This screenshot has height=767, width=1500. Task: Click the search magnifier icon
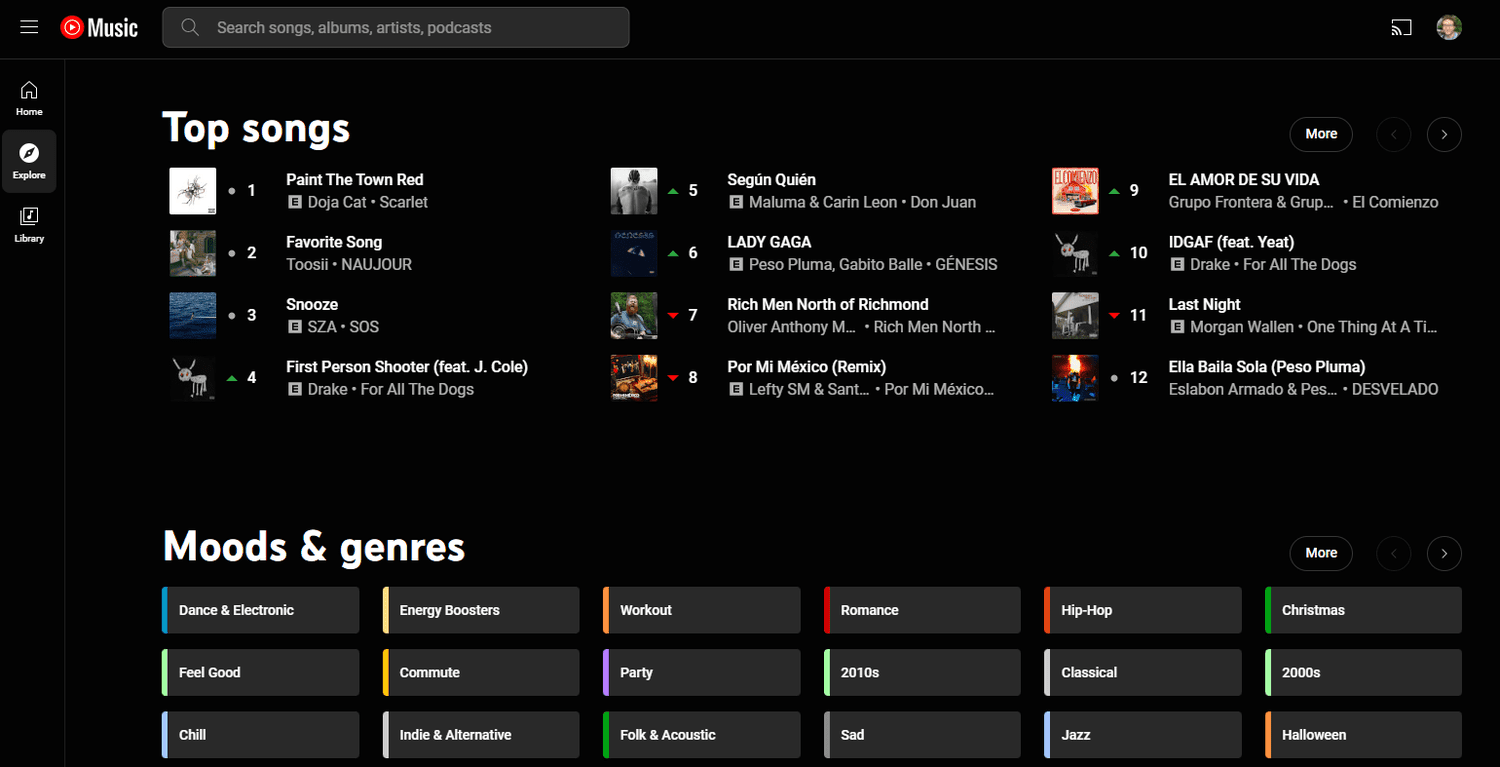pyautogui.click(x=190, y=27)
